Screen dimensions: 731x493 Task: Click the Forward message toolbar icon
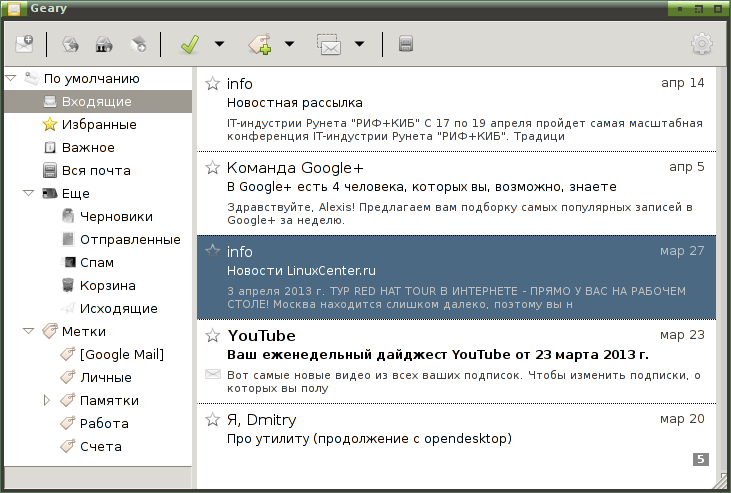pos(138,44)
